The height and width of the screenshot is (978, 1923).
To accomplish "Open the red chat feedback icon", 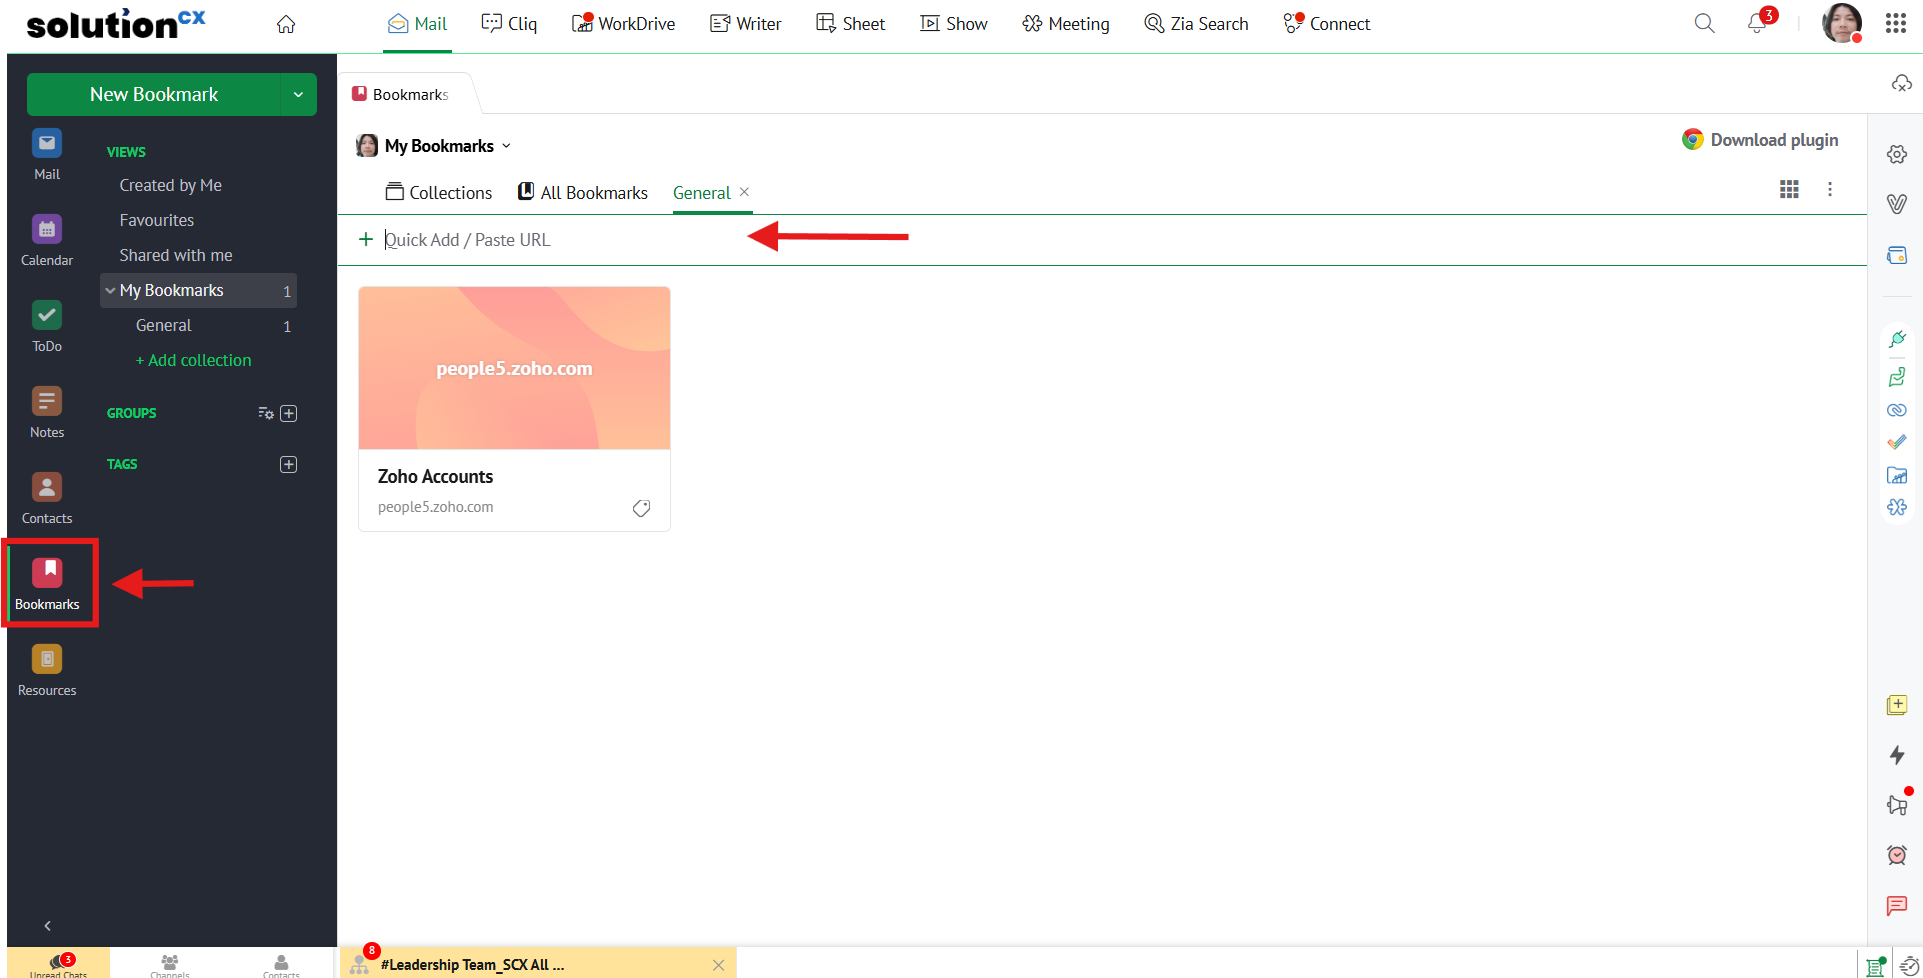I will point(1897,906).
